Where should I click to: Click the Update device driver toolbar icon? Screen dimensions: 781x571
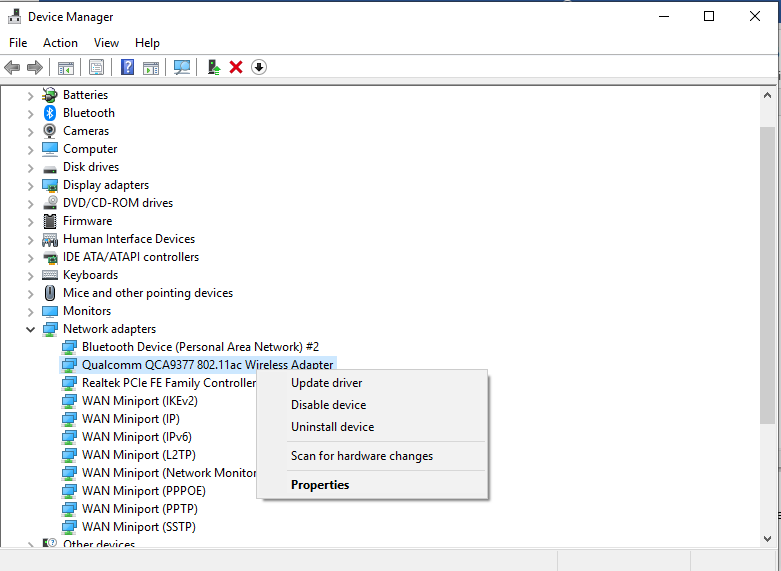pyautogui.click(x=214, y=67)
